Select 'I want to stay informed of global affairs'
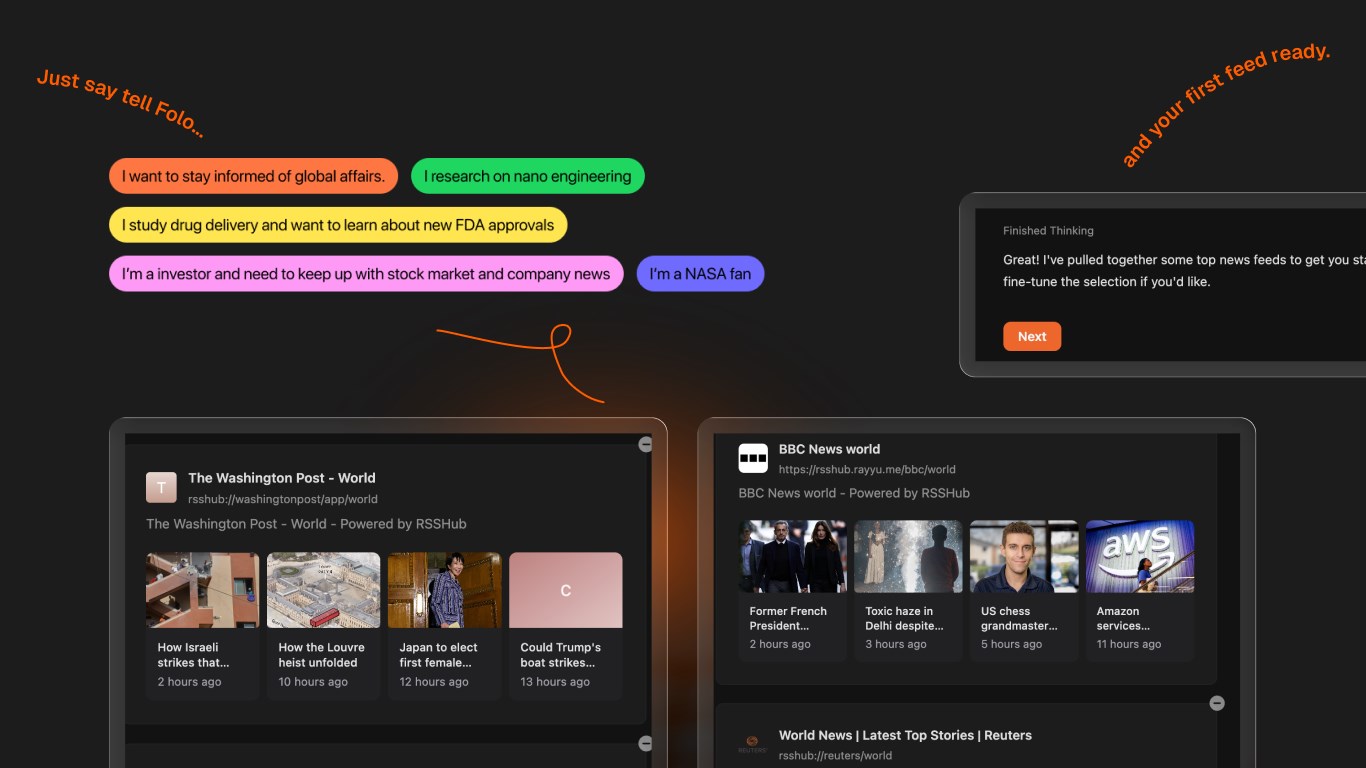Viewport: 1366px width, 768px height. pos(253,176)
